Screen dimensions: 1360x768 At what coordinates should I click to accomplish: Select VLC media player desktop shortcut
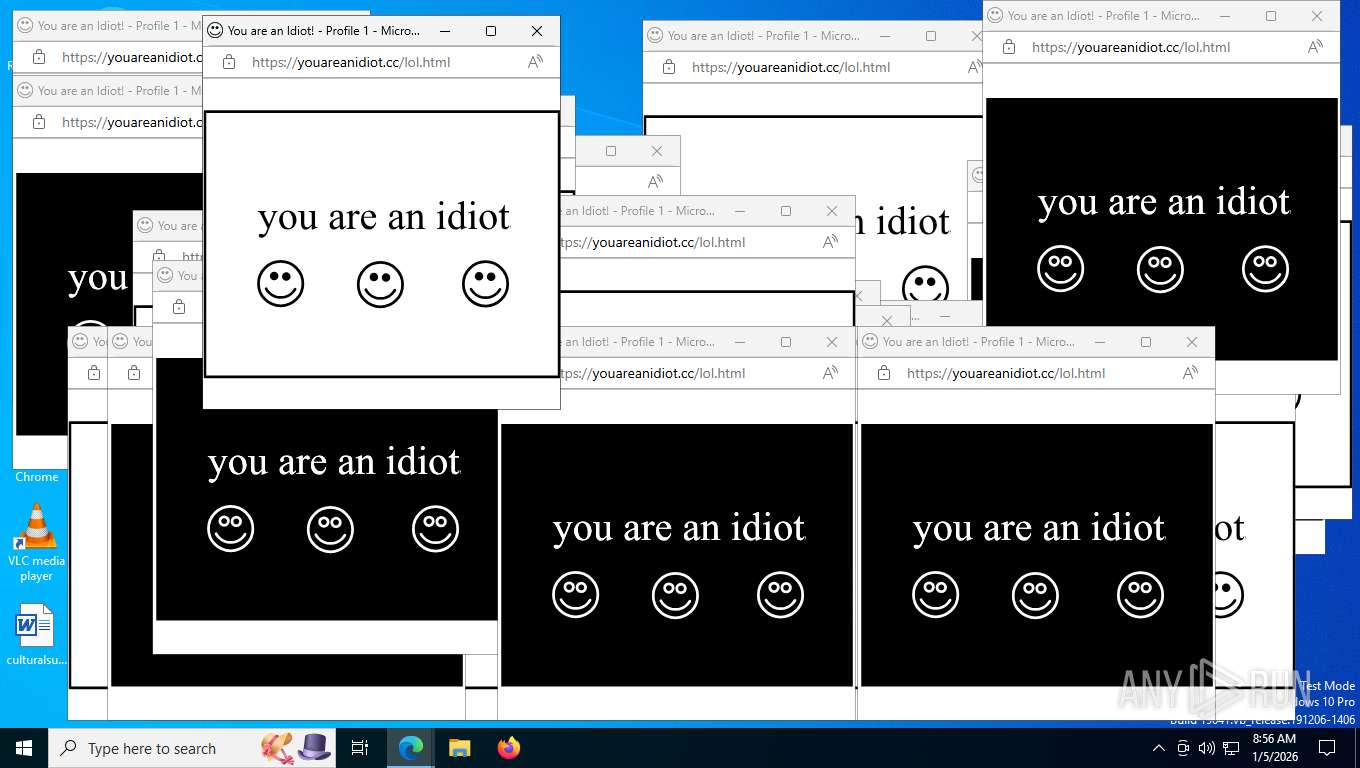pos(36,542)
